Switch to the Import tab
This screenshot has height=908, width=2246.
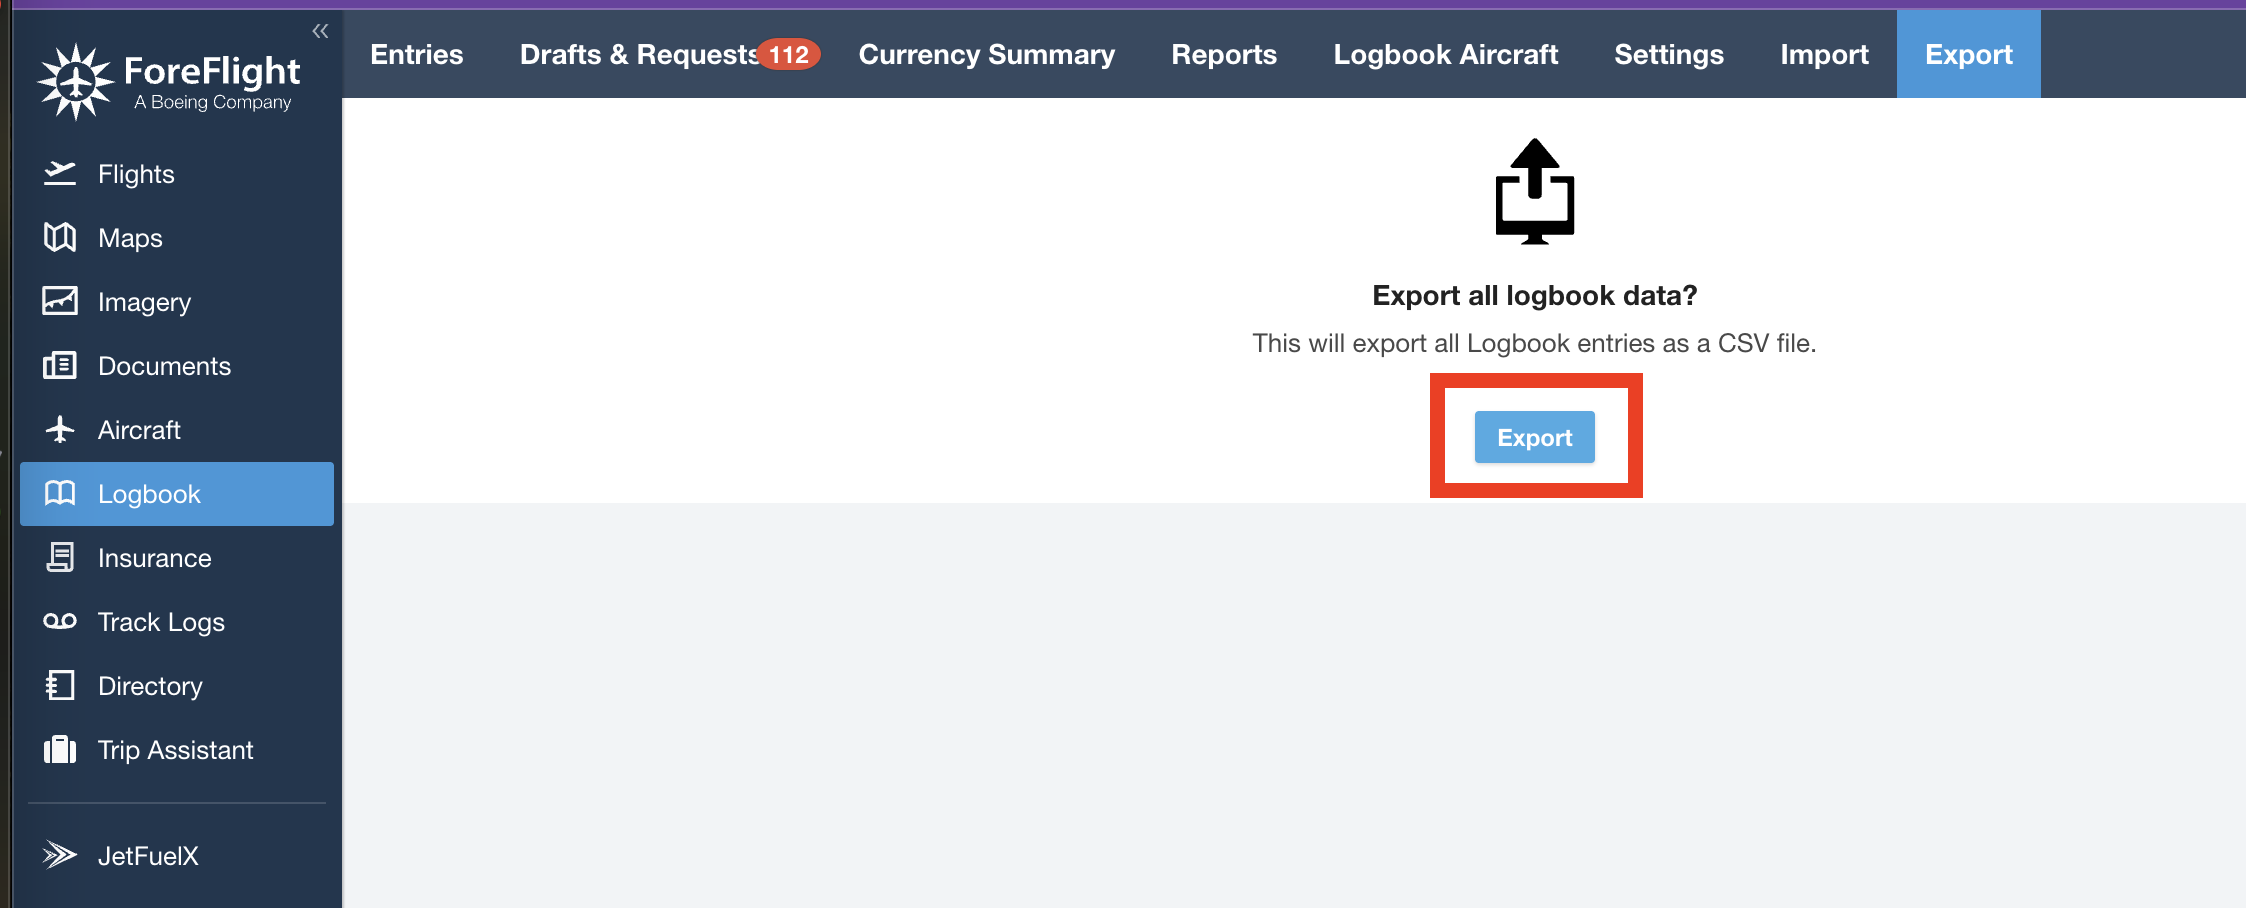tap(1823, 54)
